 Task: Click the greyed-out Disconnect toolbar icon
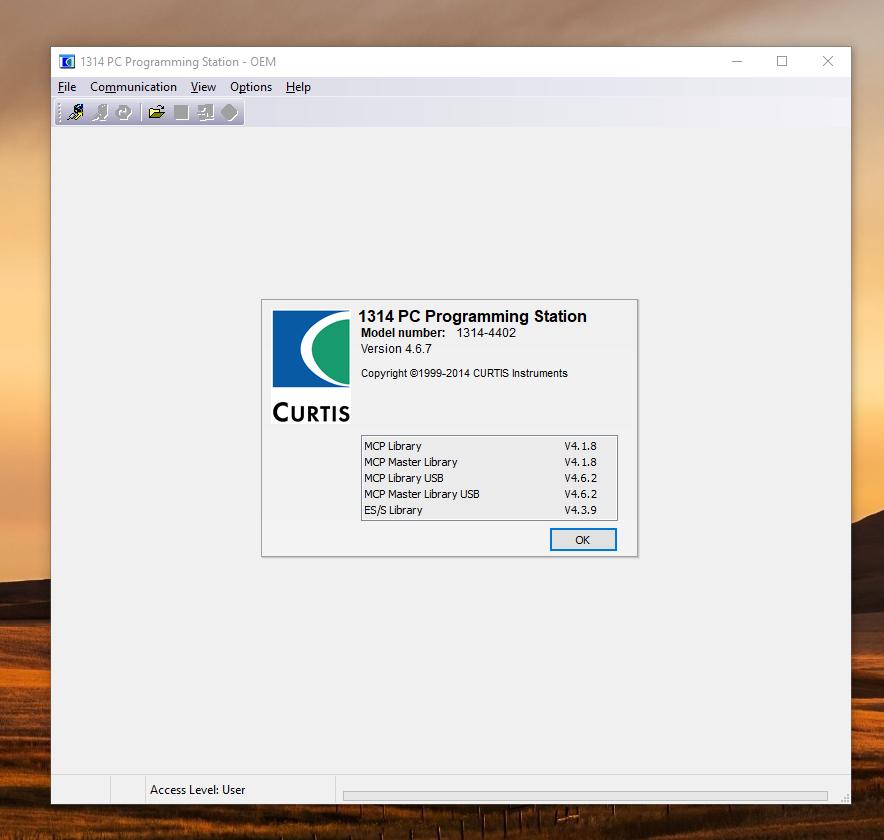(100, 113)
